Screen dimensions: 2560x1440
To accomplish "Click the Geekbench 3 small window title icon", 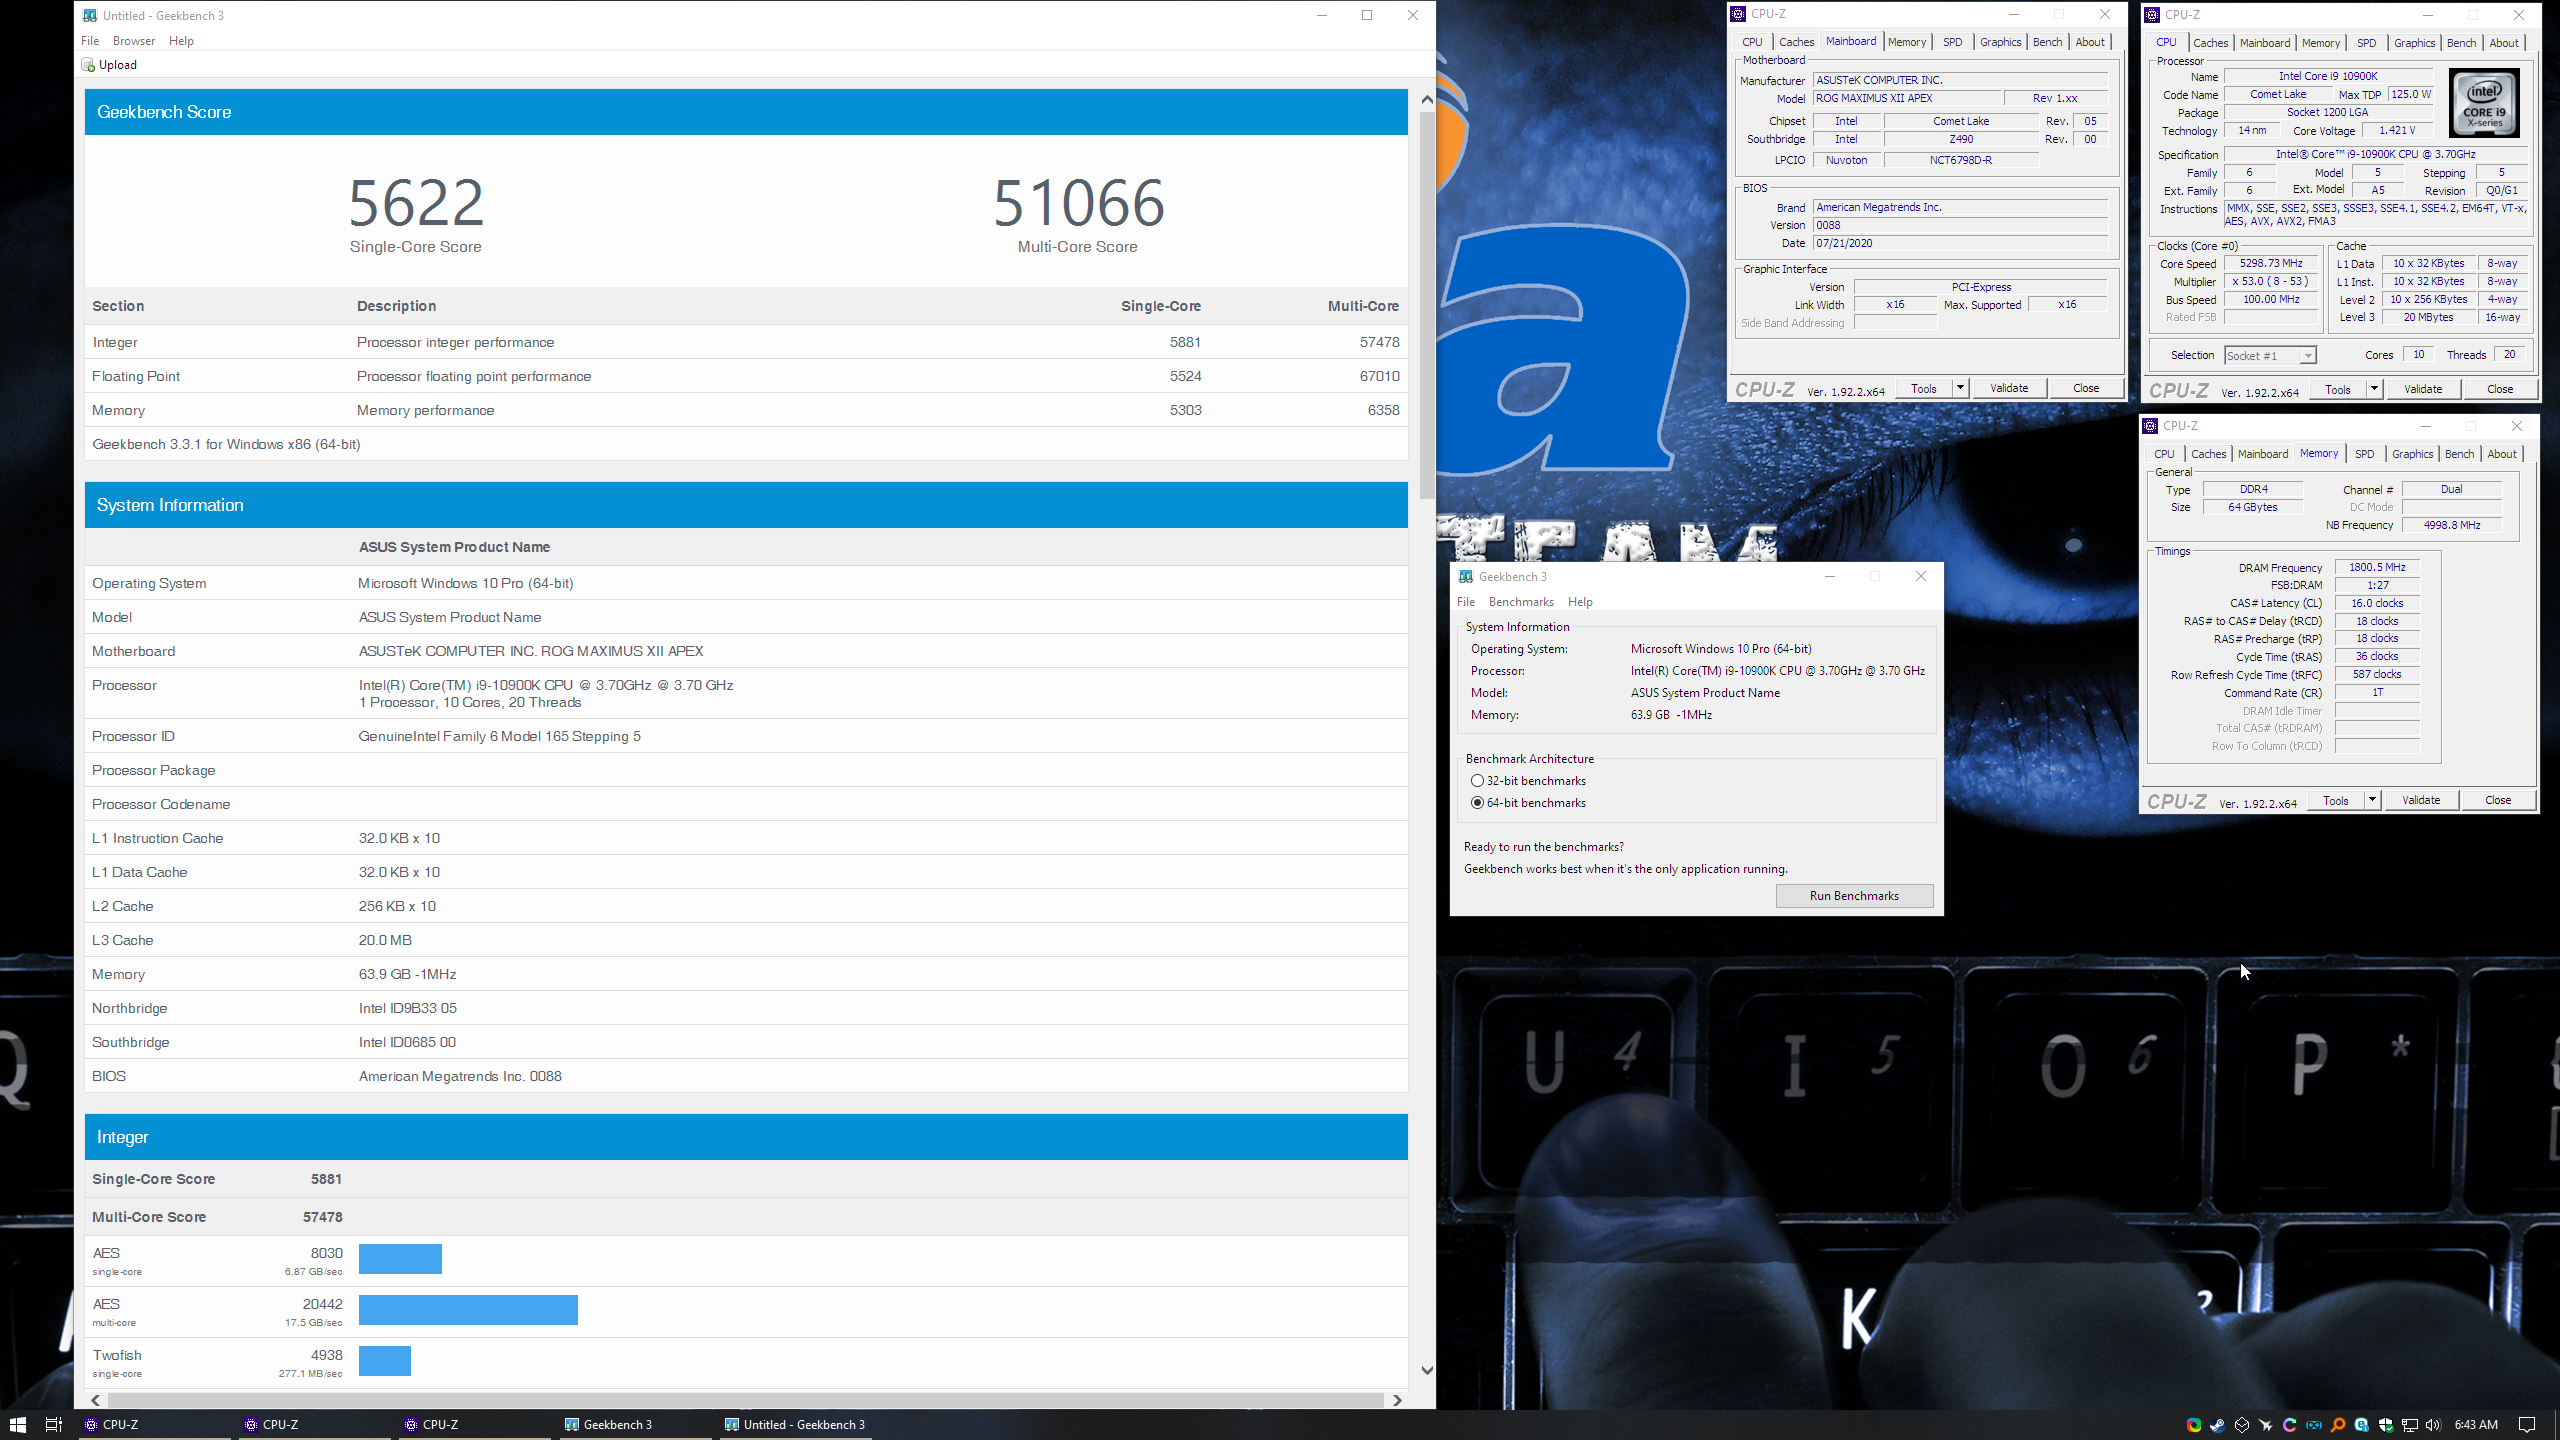I will pyautogui.click(x=1466, y=576).
